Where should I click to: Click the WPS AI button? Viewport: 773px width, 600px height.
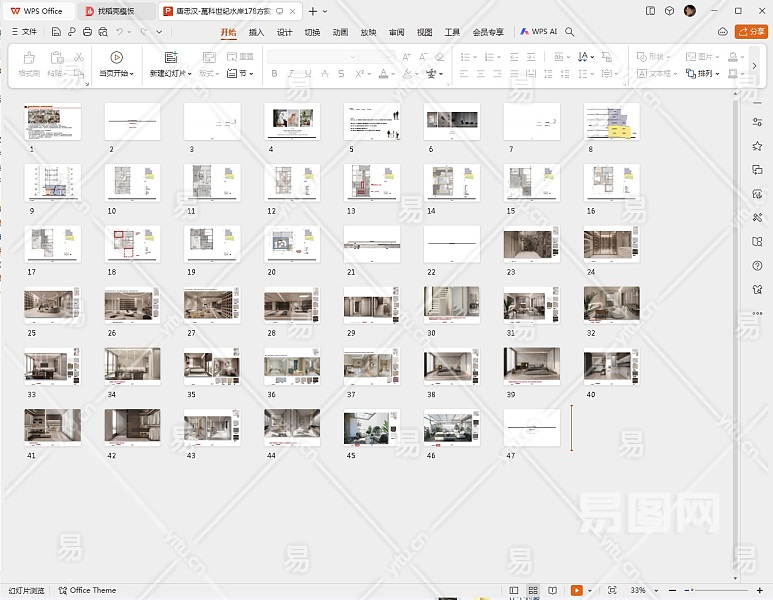pyautogui.click(x=538, y=32)
